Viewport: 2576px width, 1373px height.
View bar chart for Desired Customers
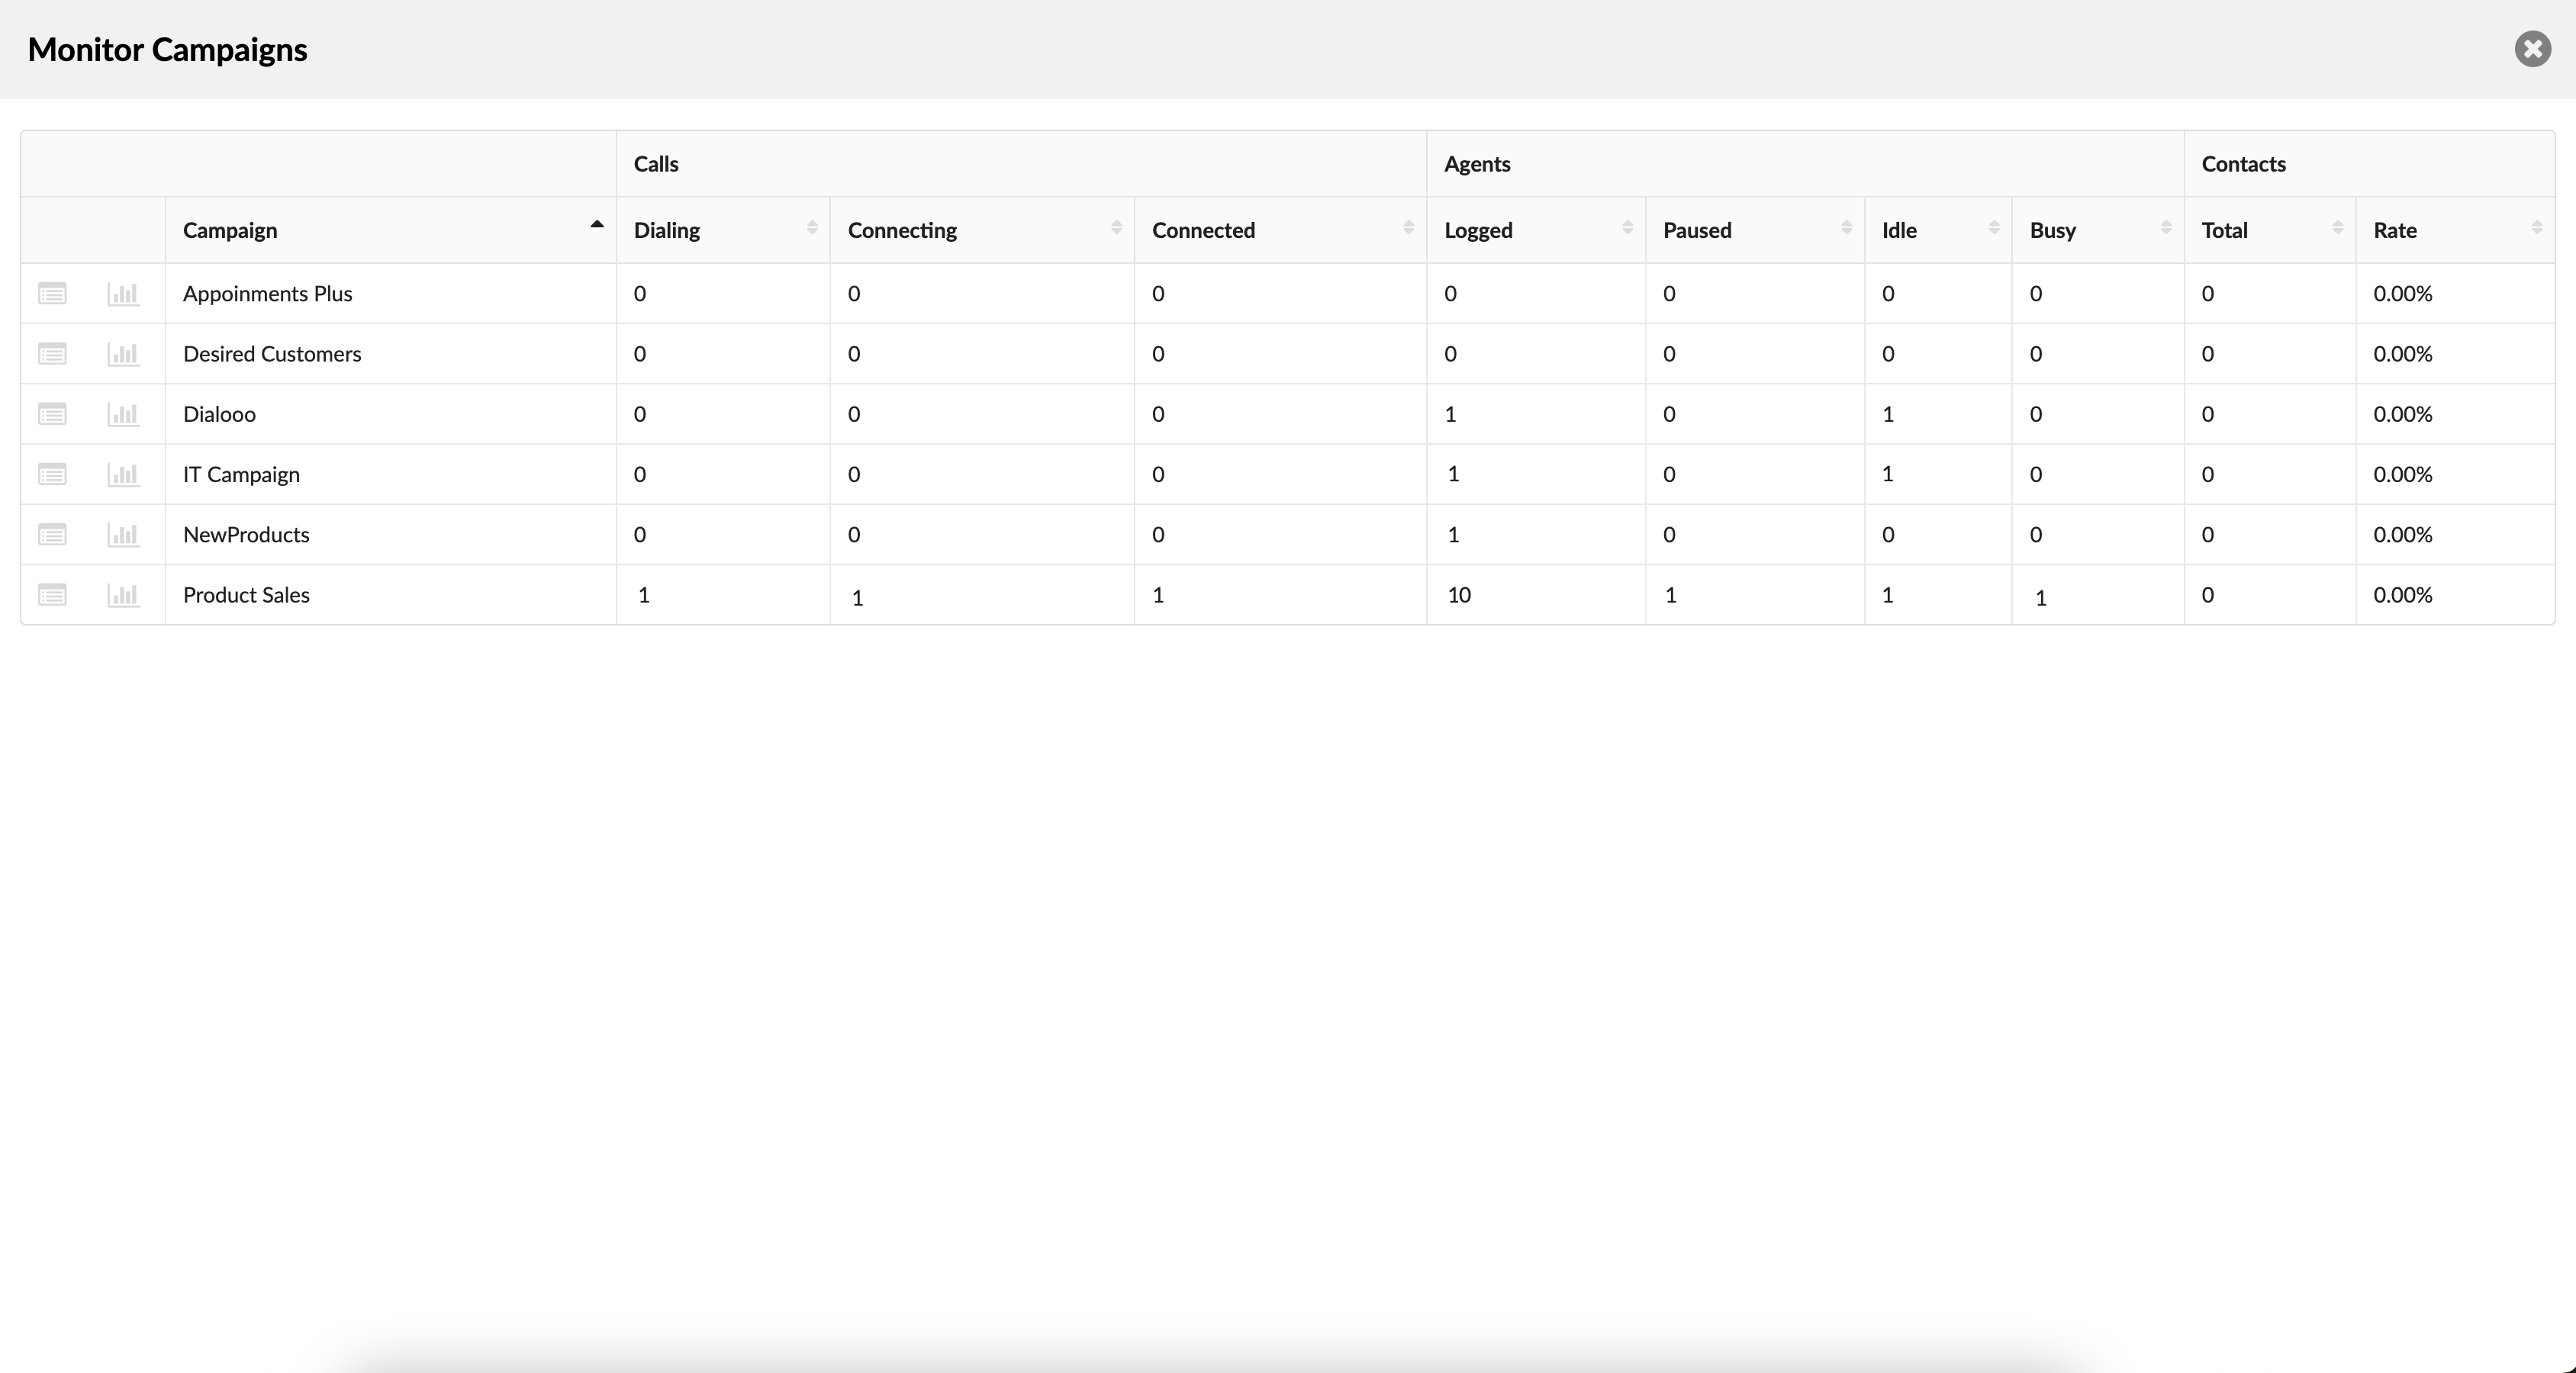coord(123,353)
